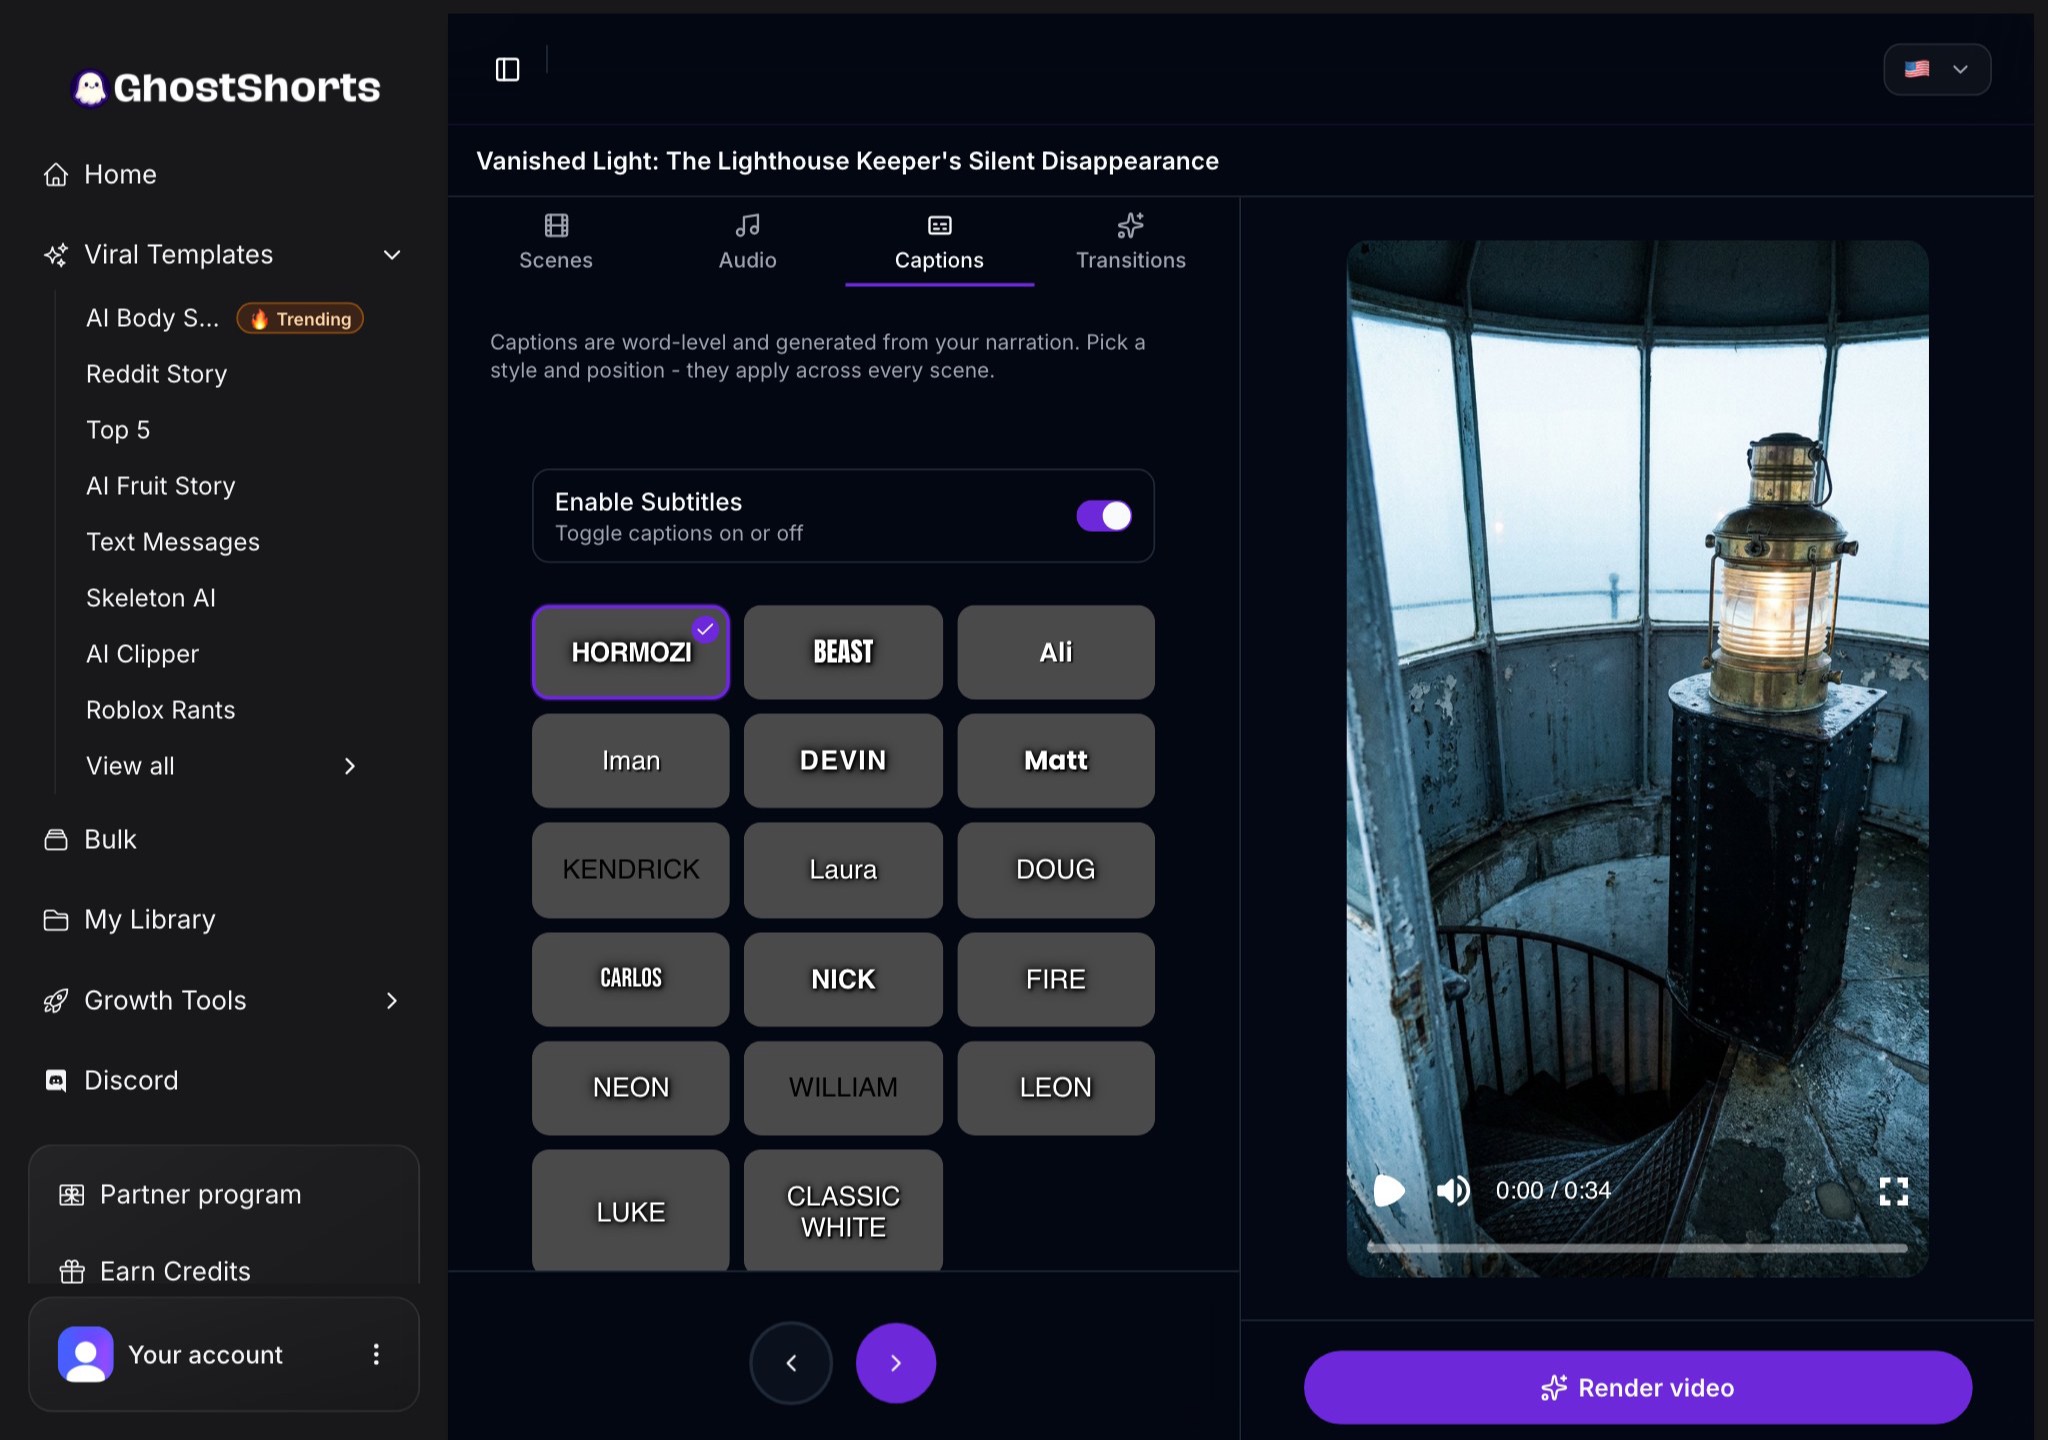2048x1440 pixels.
Task: Play the video preview
Action: pos(1389,1190)
